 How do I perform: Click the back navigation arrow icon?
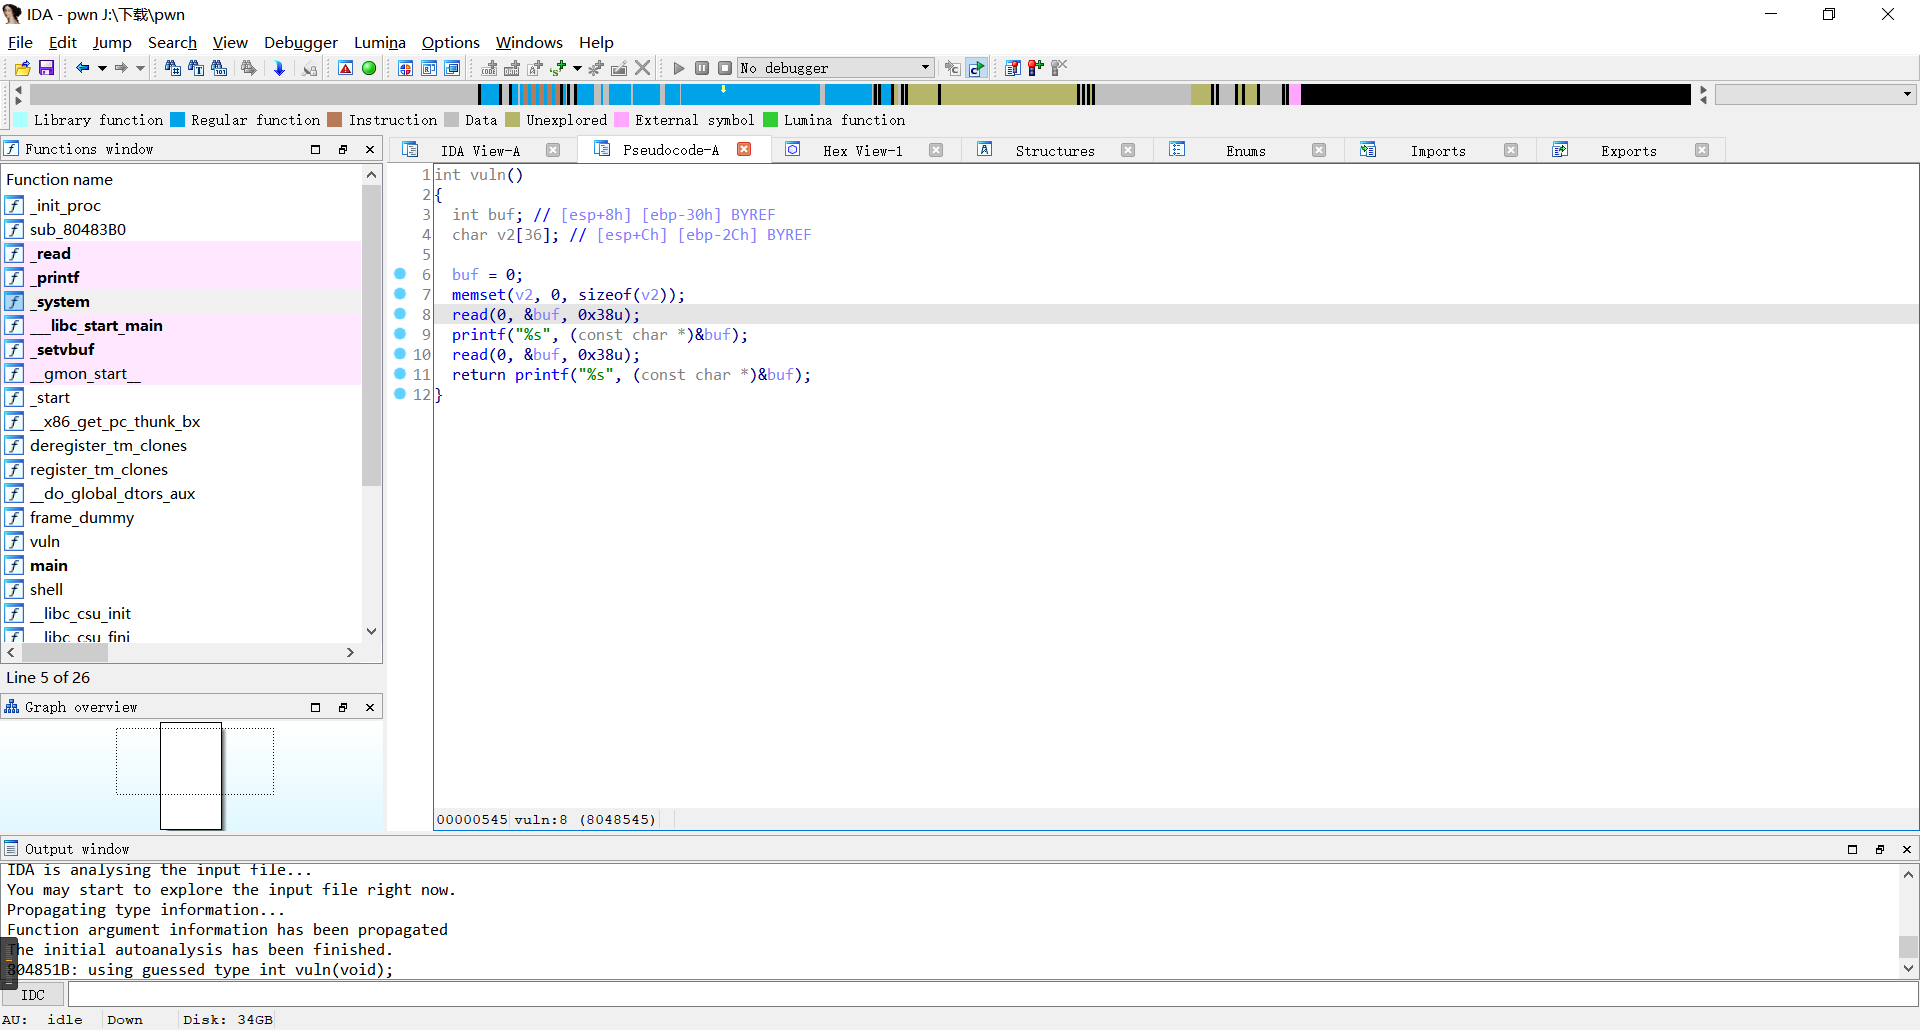(x=82, y=68)
